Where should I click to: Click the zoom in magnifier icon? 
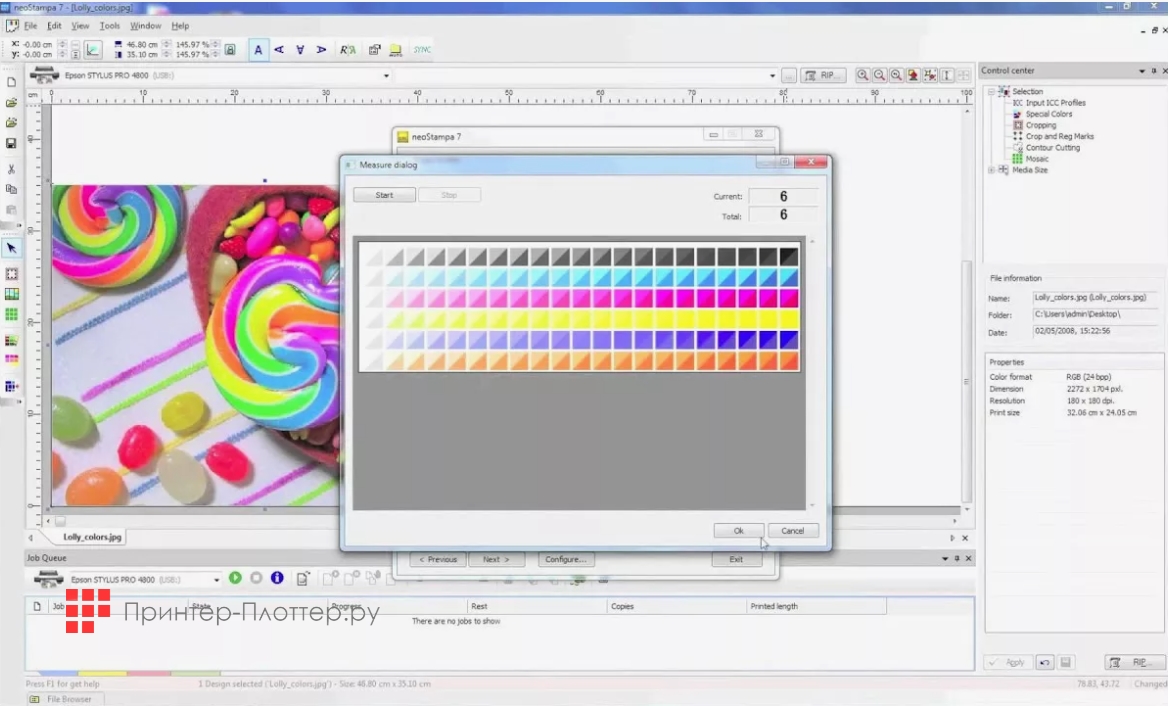click(863, 76)
